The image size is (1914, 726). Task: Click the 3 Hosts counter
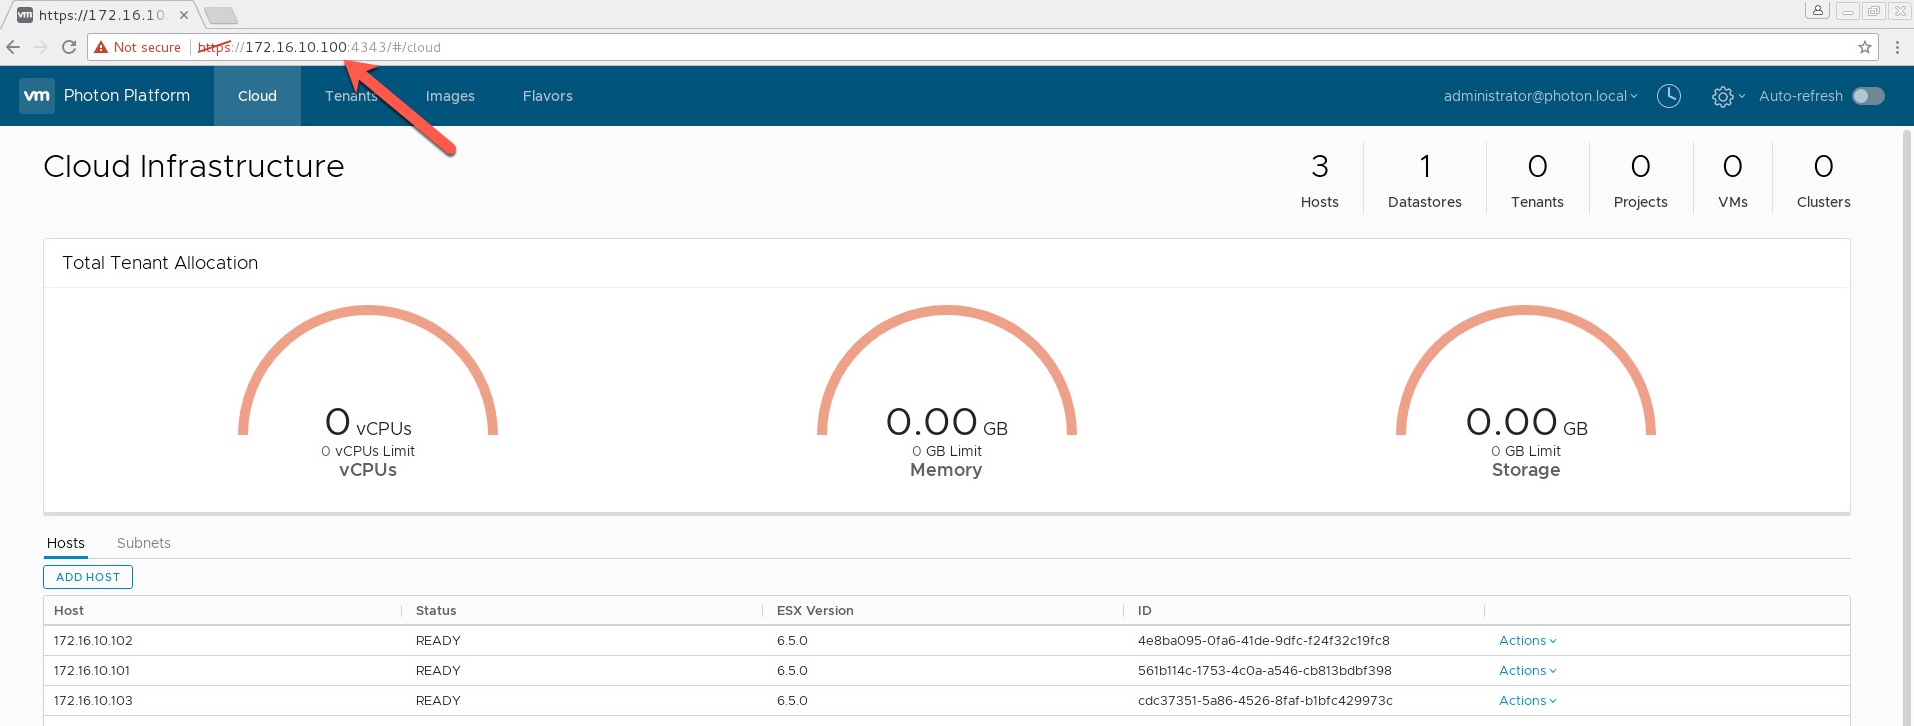1320,180
